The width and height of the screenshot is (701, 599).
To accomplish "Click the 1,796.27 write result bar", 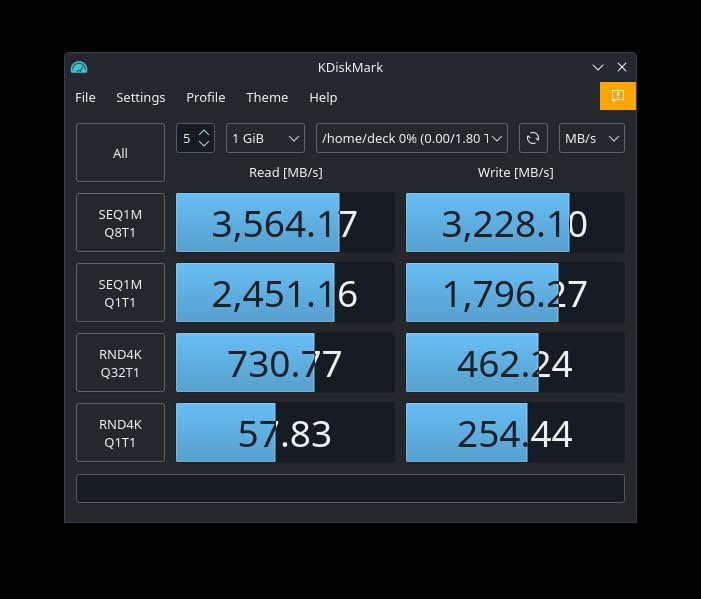I will [515, 292].
